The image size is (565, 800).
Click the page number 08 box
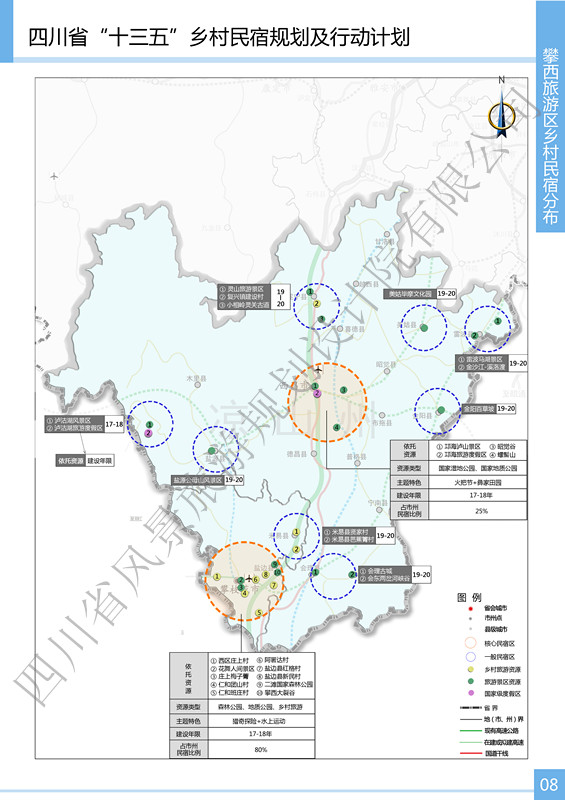coord(549,783)
